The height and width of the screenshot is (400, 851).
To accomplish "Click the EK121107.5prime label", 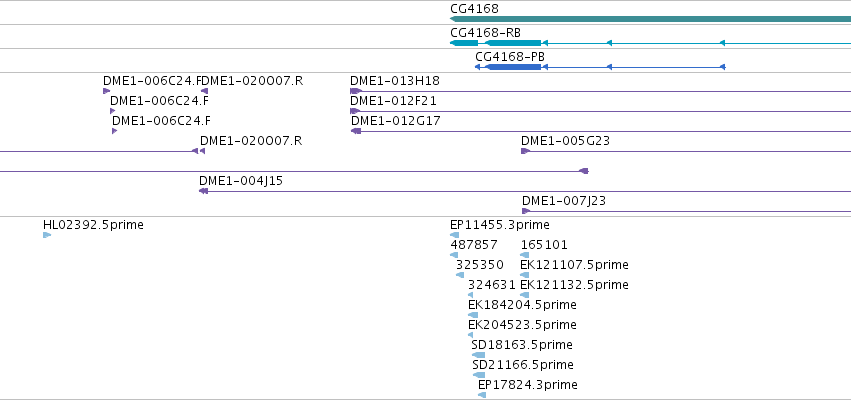I will point(574,265).
